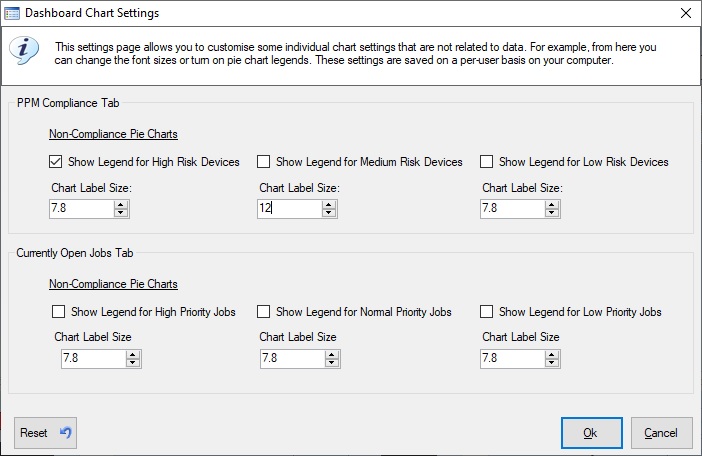This screenshot has height=456, width=702.
Task: Uncheck Show Legend for High Risk Devices
Action: pos(56,162)
